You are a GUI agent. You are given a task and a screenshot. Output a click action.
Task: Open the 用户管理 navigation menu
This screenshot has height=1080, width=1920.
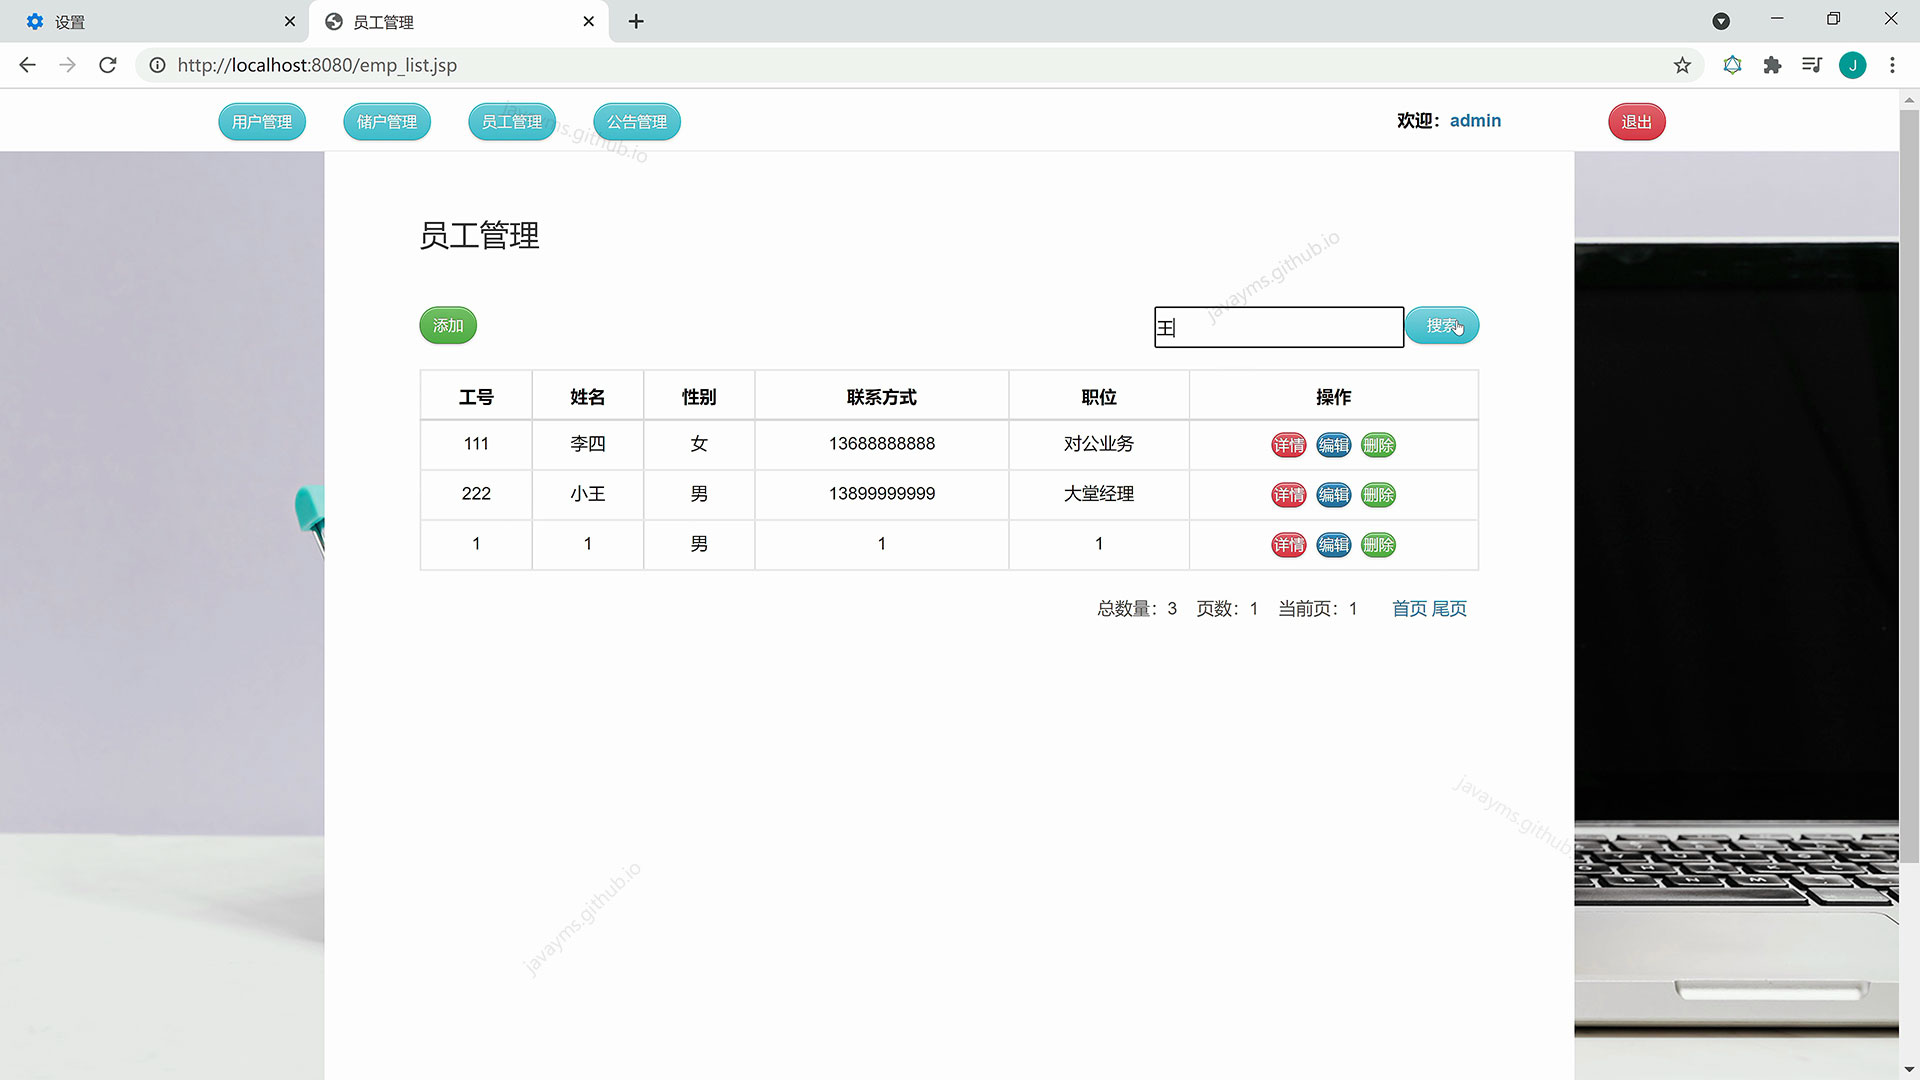262,122
